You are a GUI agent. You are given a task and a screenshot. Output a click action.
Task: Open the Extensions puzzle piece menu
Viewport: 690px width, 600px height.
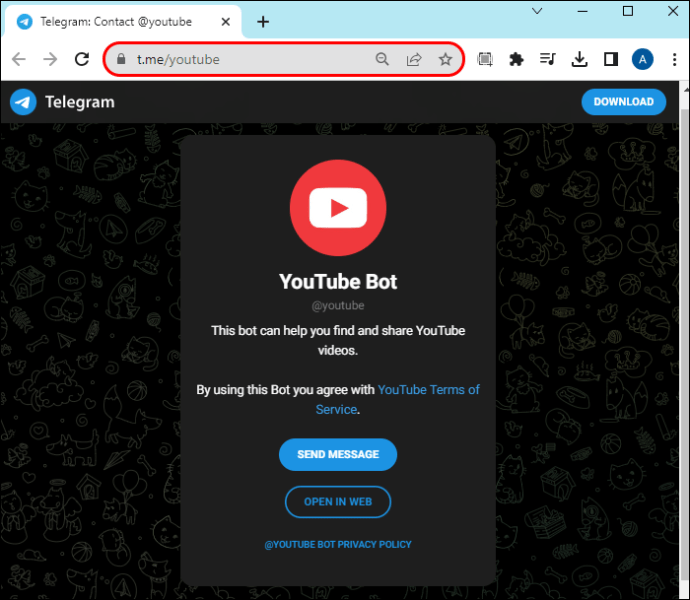[516, 60]
